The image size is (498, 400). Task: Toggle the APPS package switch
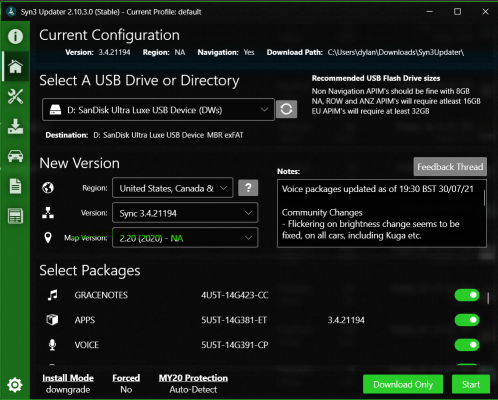point(467,320)
